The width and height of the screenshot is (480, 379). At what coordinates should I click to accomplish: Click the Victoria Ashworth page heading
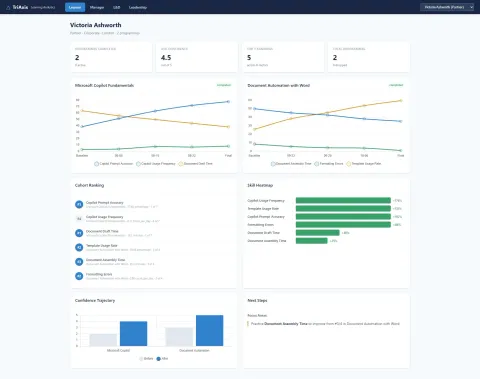(96, 25)
